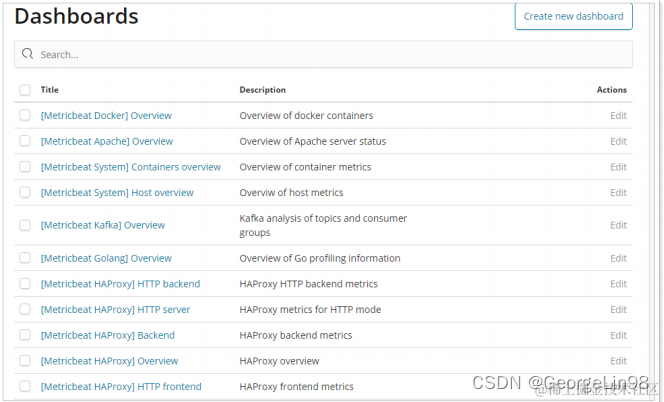Image resolution: width=664 pixels, height=402 pixels.
Task: Open [Metricbeat HAProxy] HTTP server link
Action: tap(115, 310)
